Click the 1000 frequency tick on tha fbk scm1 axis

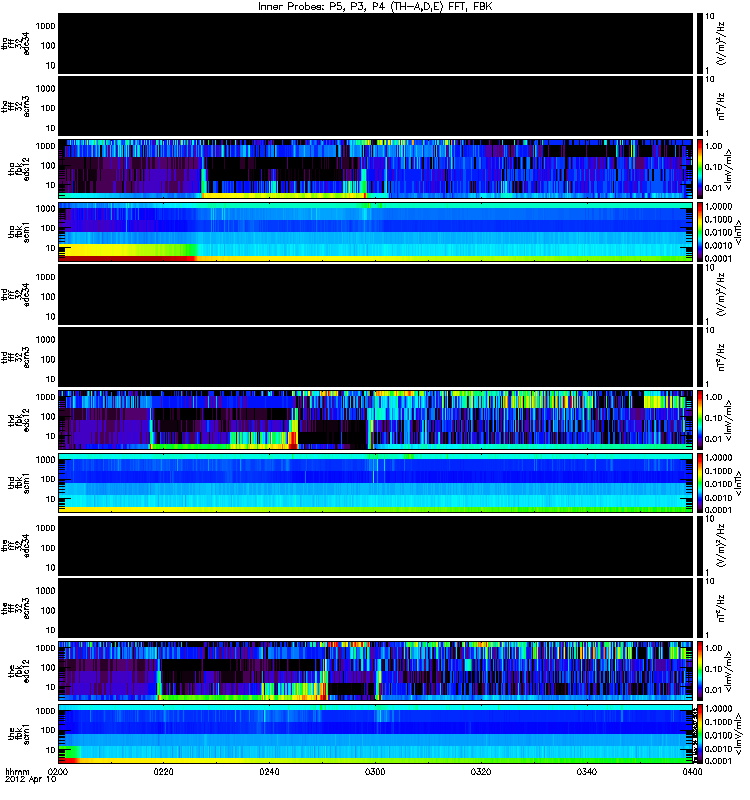(46, 209)
